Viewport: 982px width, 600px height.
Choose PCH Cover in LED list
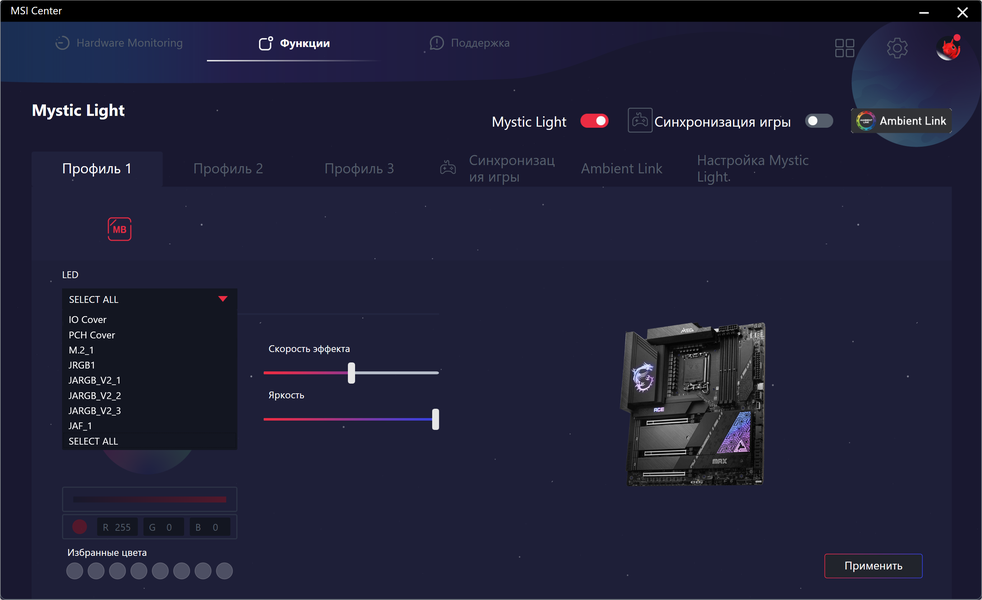(149, 335)
